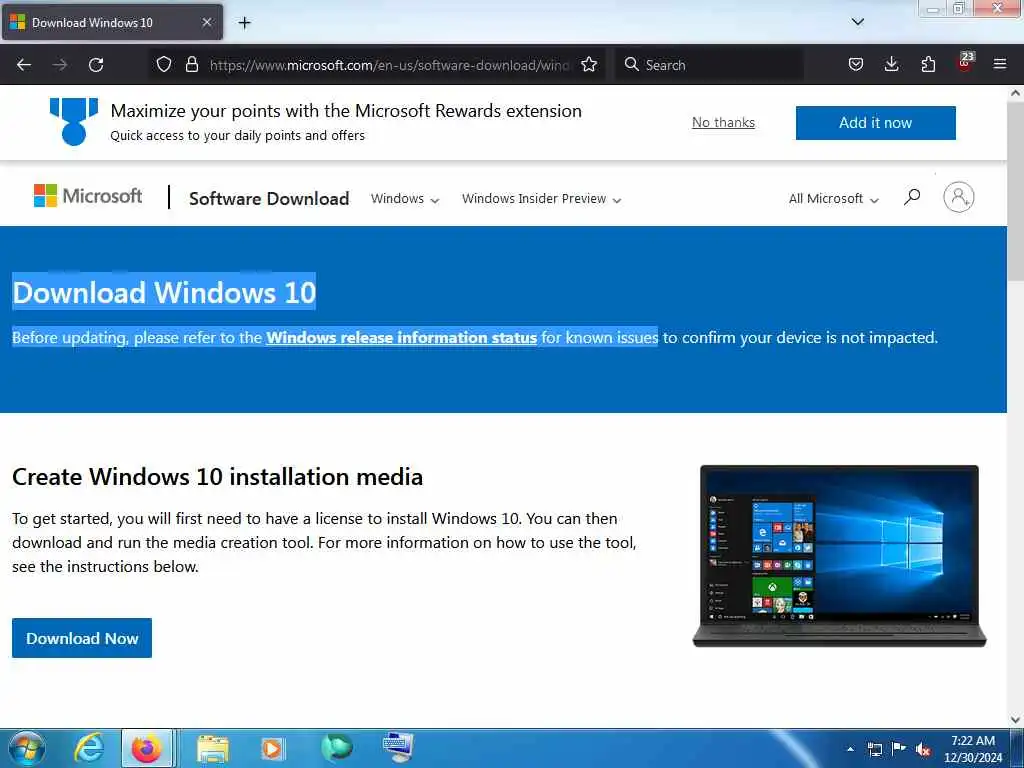The image size is (1024, 768).
Task: Bookmark this page with the star
Action: (589, 64)
